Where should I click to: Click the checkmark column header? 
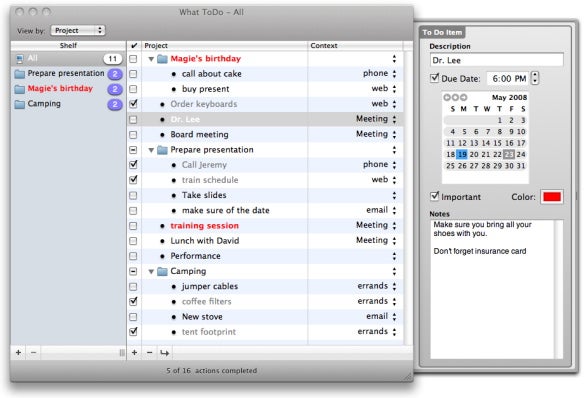[134, 46]
